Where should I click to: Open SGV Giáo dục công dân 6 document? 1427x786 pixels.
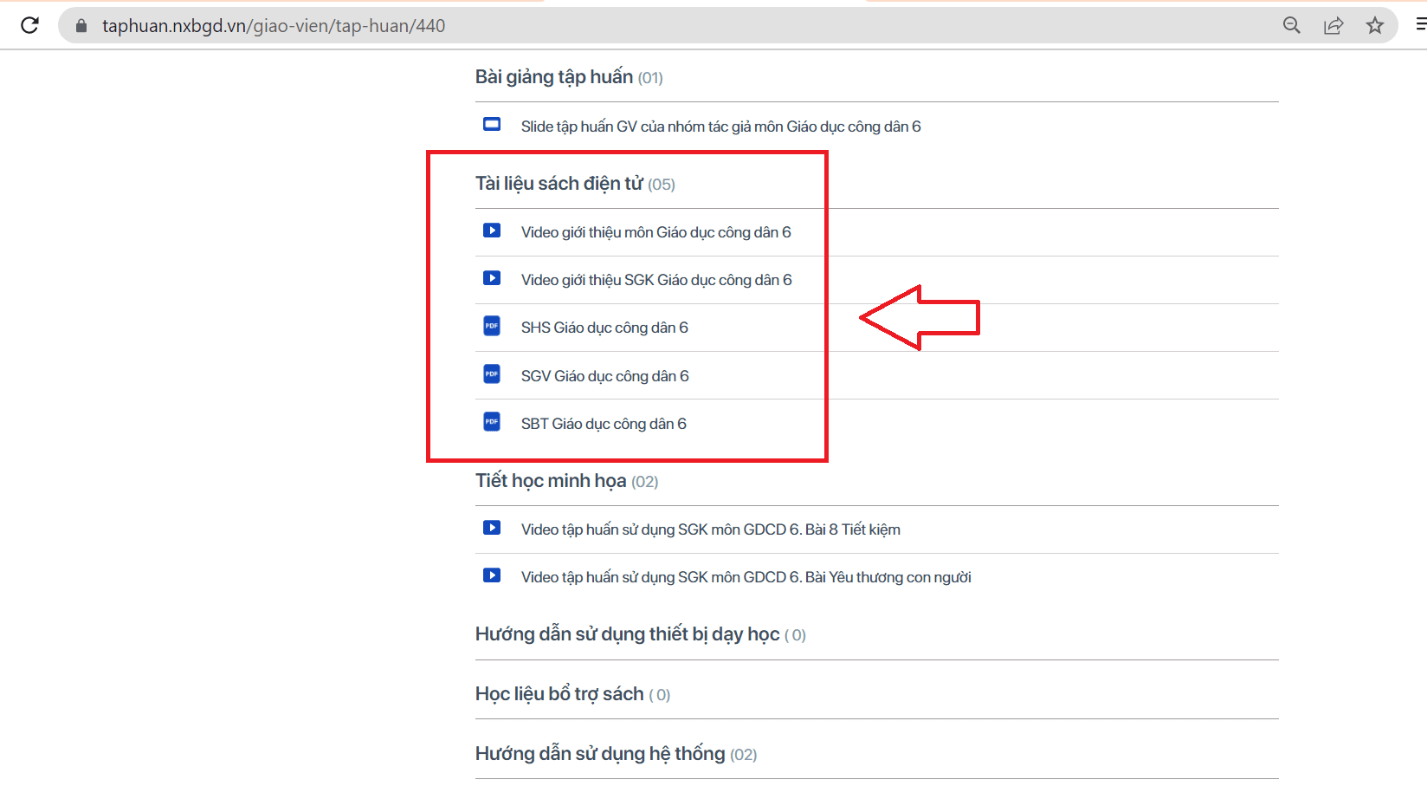[x=605, y=376]
